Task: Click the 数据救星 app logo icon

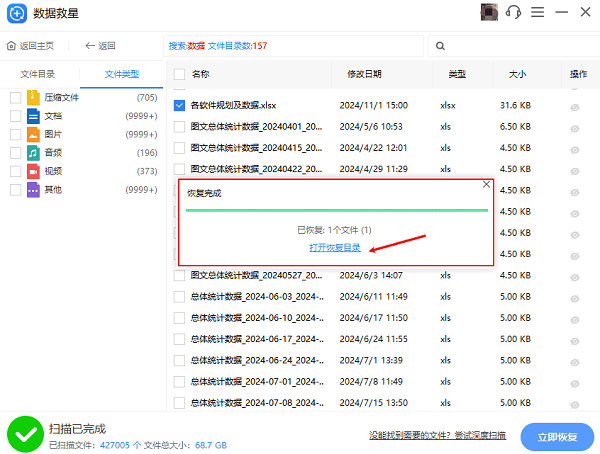Action: click(17, 13)
